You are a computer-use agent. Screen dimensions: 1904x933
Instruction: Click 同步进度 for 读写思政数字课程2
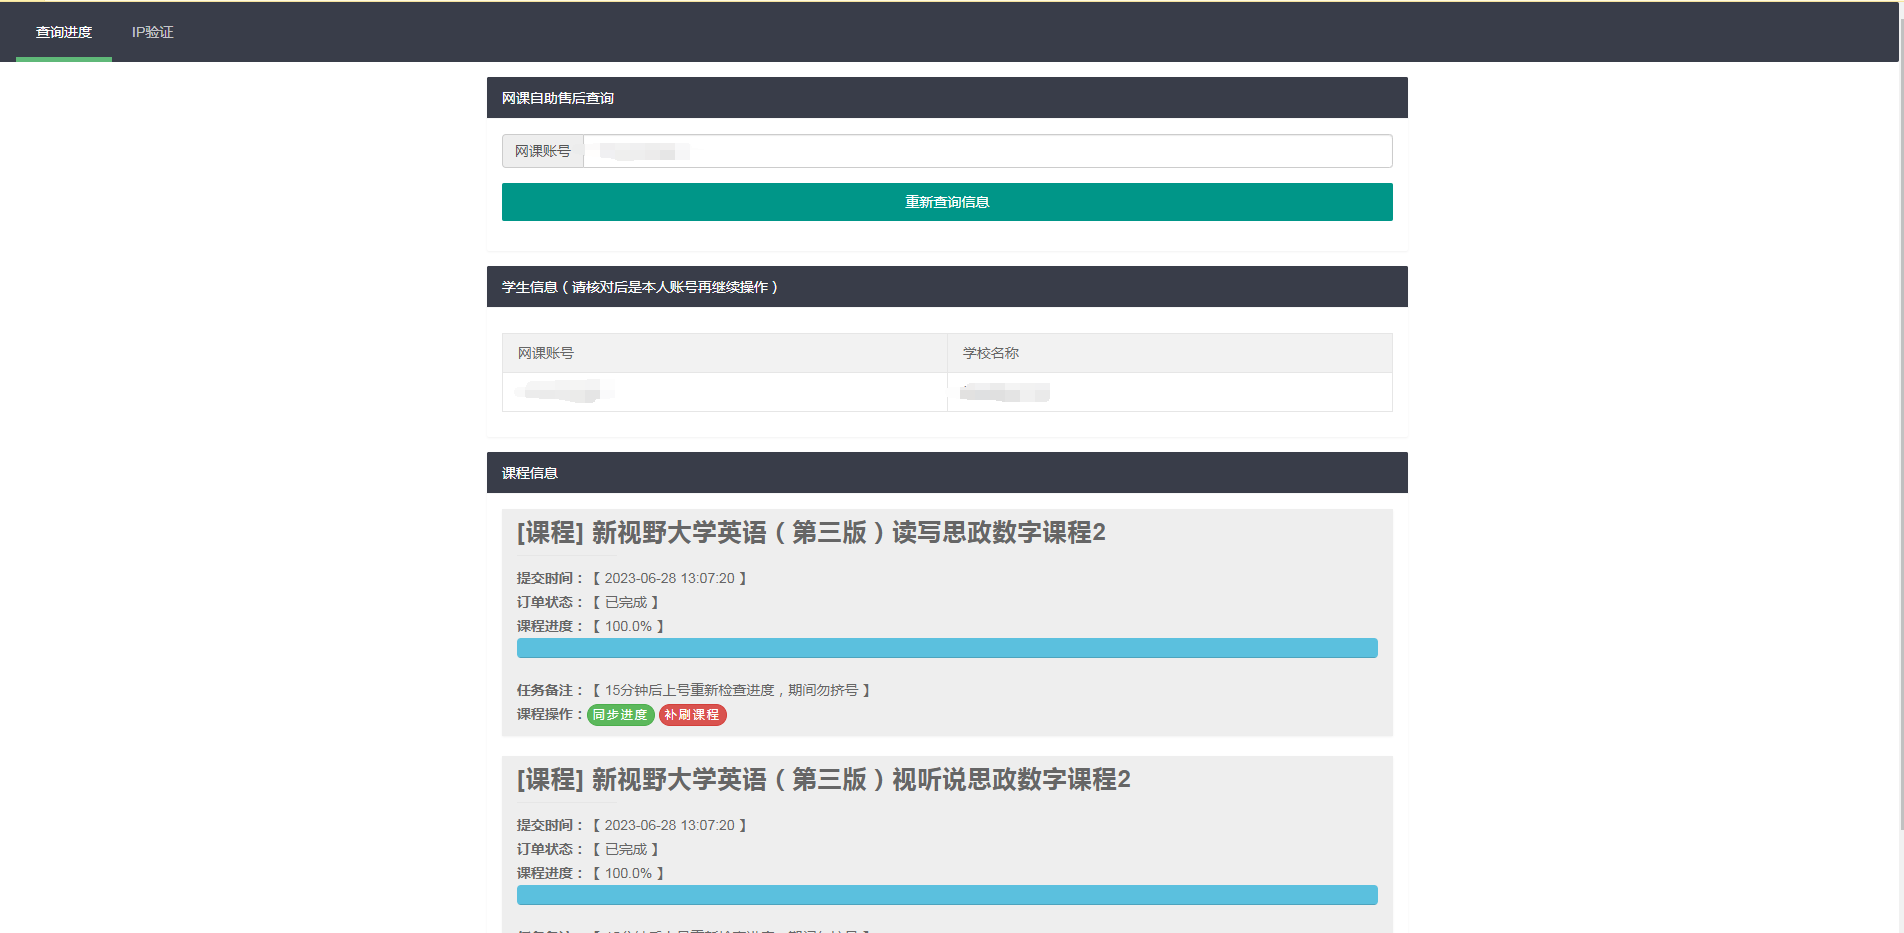click(x=620, y=715)
